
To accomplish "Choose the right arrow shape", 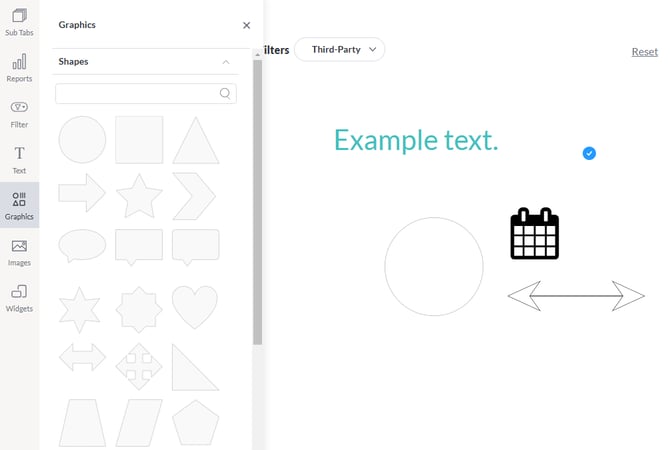I will pyautogui.click(x=82, y=195).
